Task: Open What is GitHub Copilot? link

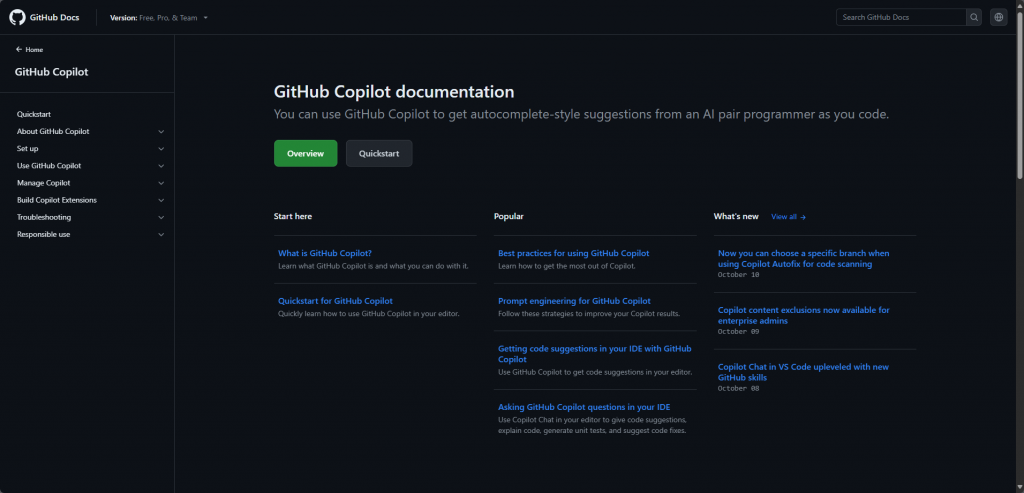Action: coord(325,253)
